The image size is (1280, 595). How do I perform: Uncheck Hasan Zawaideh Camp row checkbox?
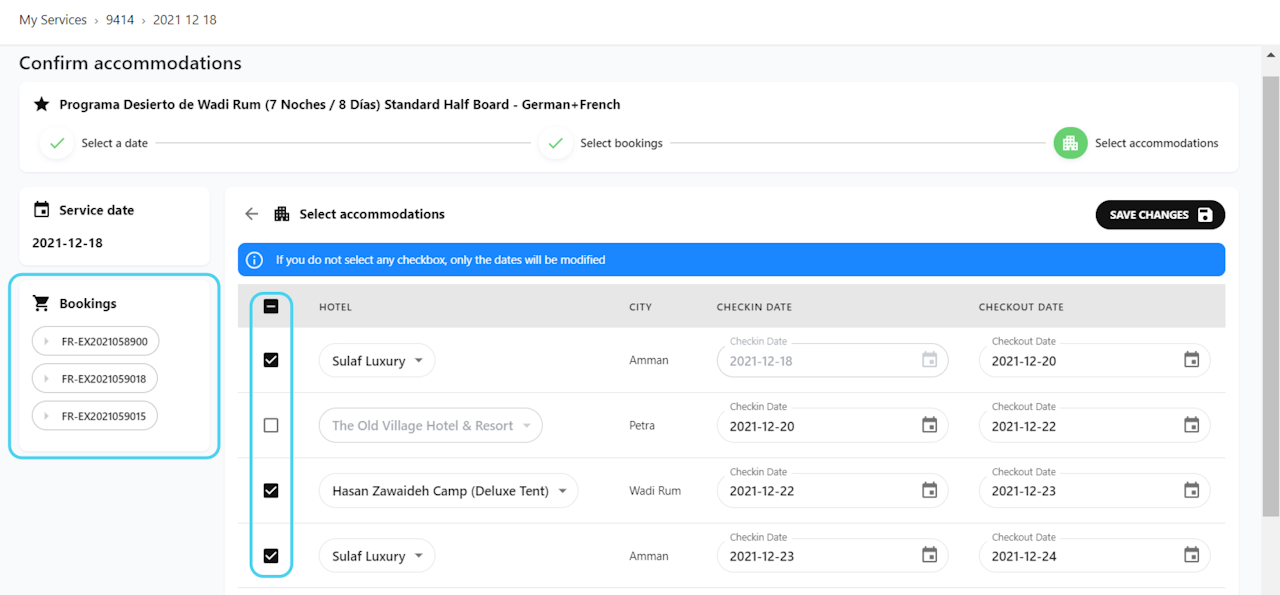tap(271, 490)
